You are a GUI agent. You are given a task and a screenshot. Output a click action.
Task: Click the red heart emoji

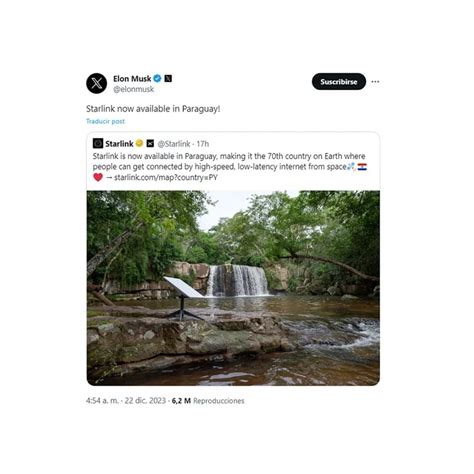click(x=98, y=177)
